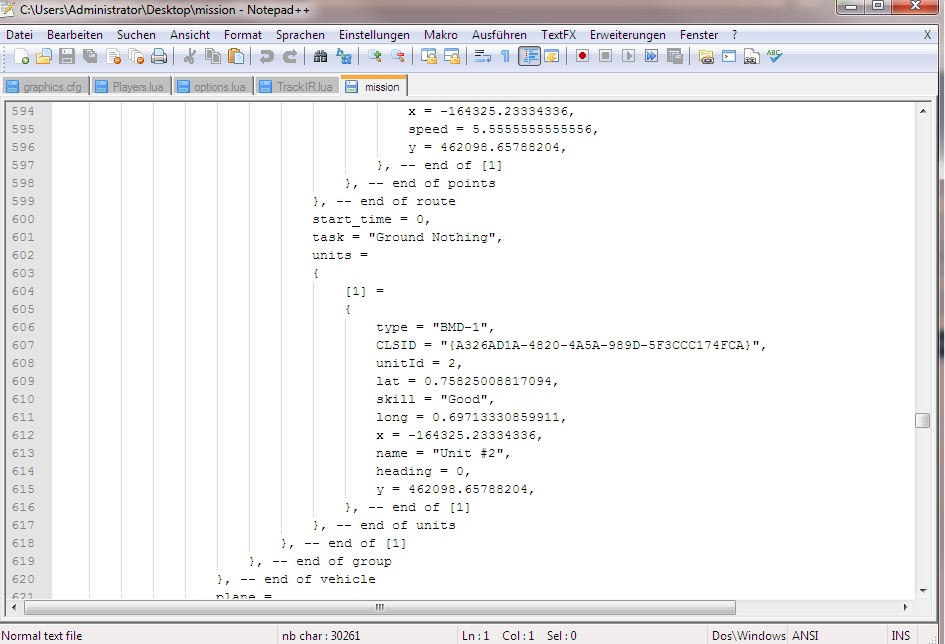Screen dimensions: 945x644
Task: Open the Fenster menu
Action: click(699, 35)
